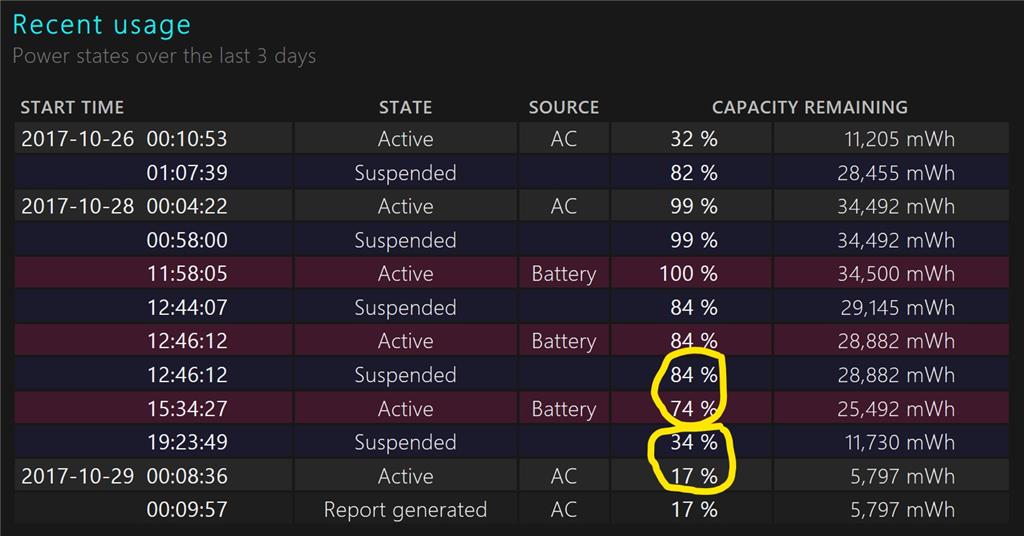Select the 12:44:07 time entry
Screen dimensions: 1024x536
click(x=187, y=307)
